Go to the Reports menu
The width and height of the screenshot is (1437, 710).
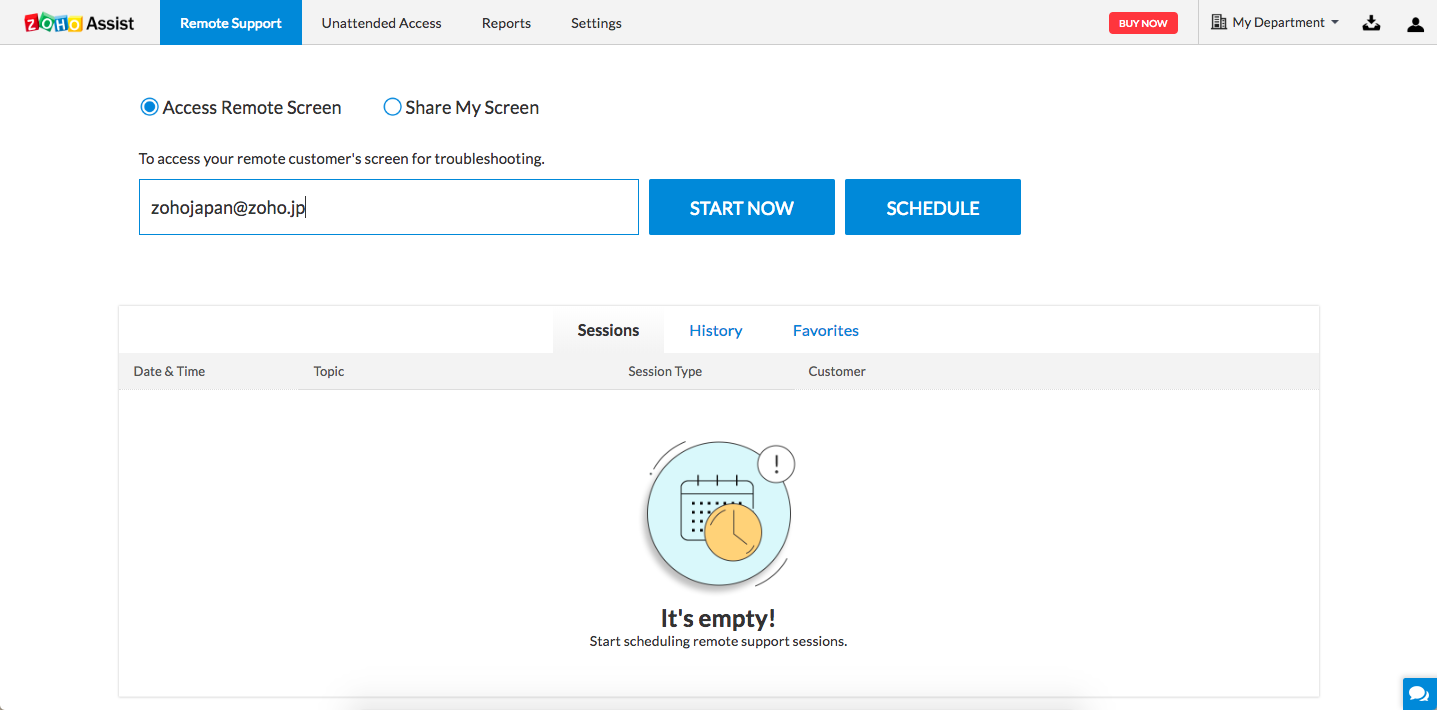click(x=506, y=23)
